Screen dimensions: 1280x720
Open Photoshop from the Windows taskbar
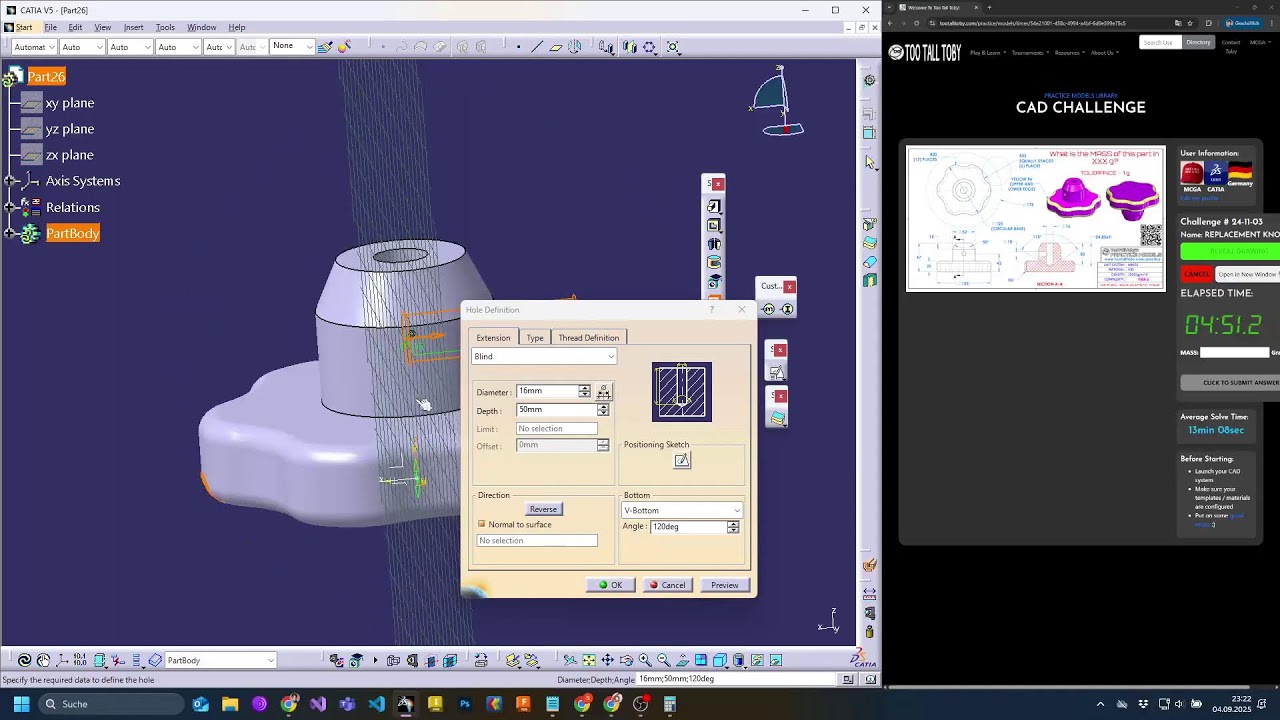pos(464,704)
